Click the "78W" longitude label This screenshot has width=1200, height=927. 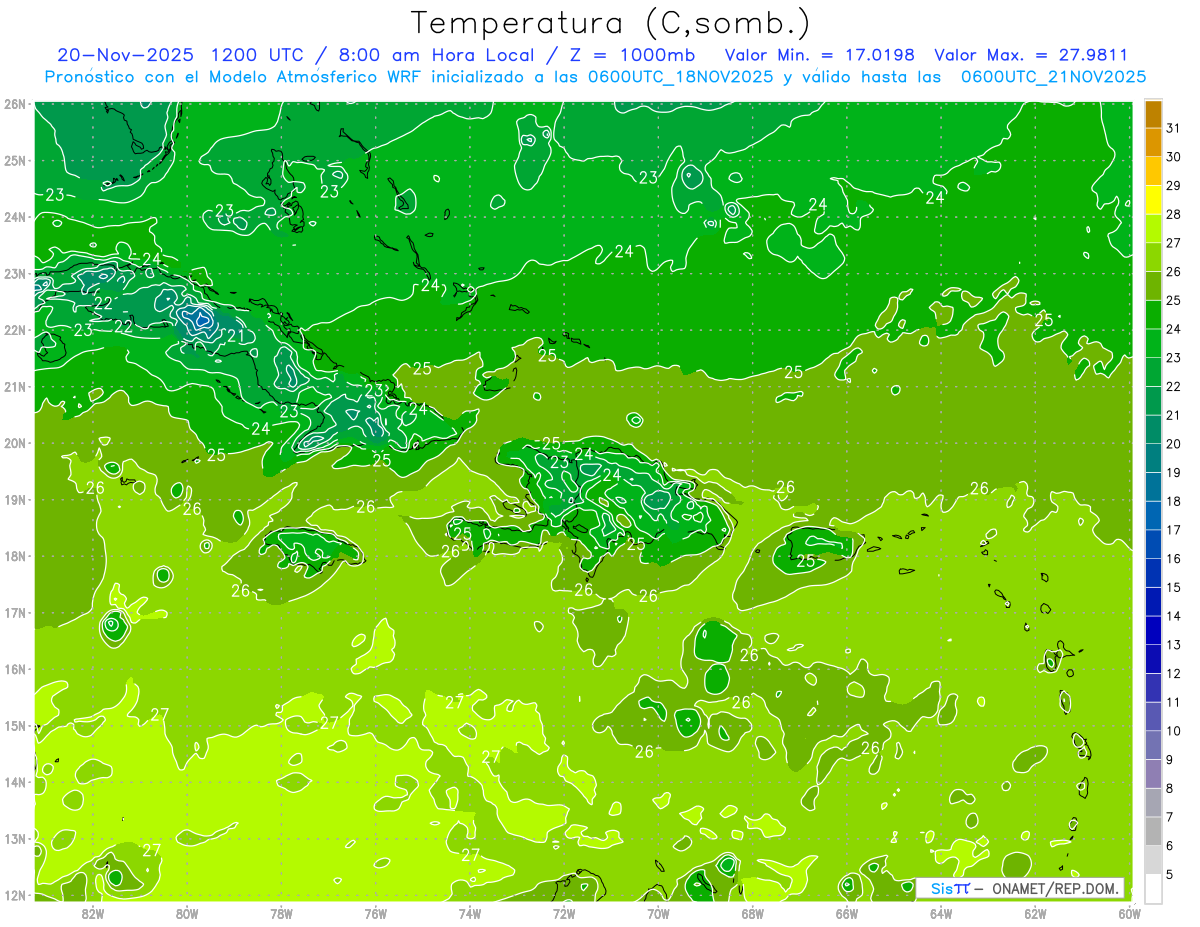click(281, 912)
